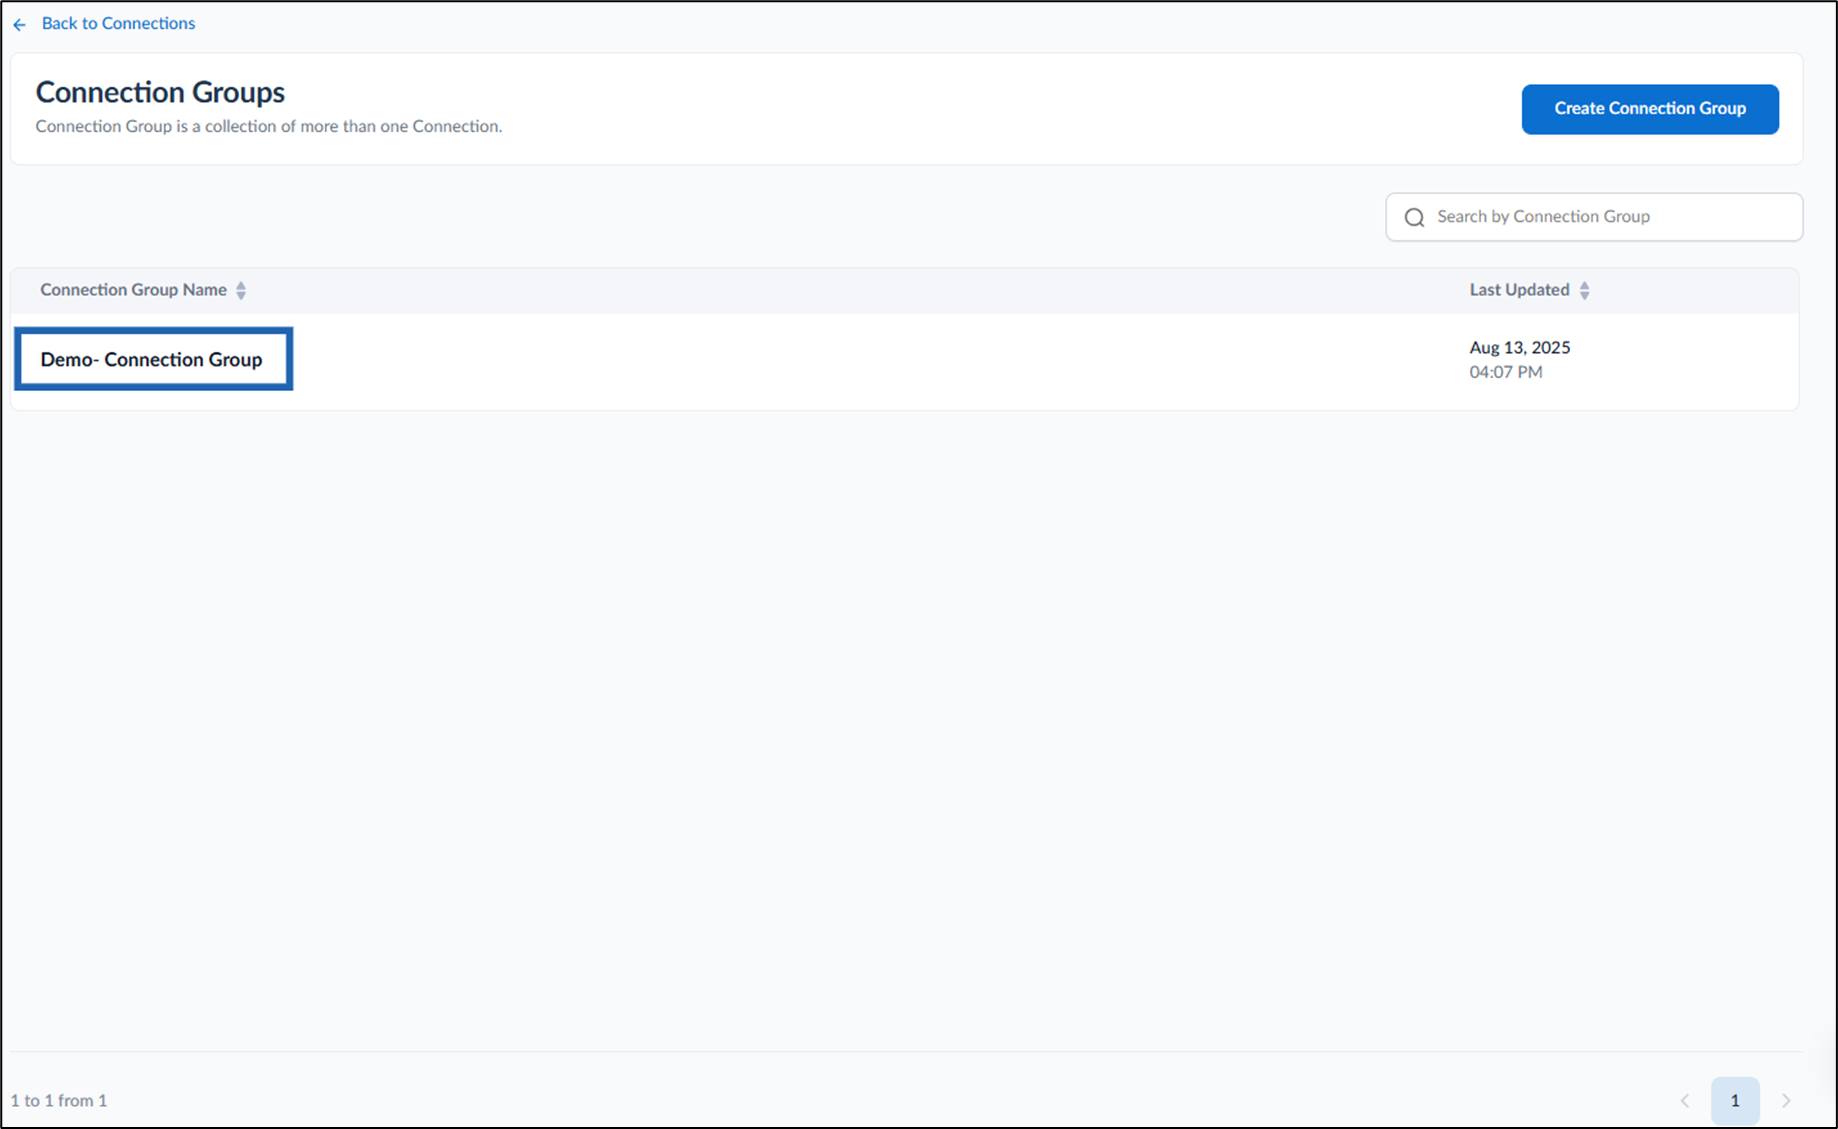Screen dimensions: 1838x1129
Task: Open the Demo- Connection Group entry
Action: coord(151,359)
